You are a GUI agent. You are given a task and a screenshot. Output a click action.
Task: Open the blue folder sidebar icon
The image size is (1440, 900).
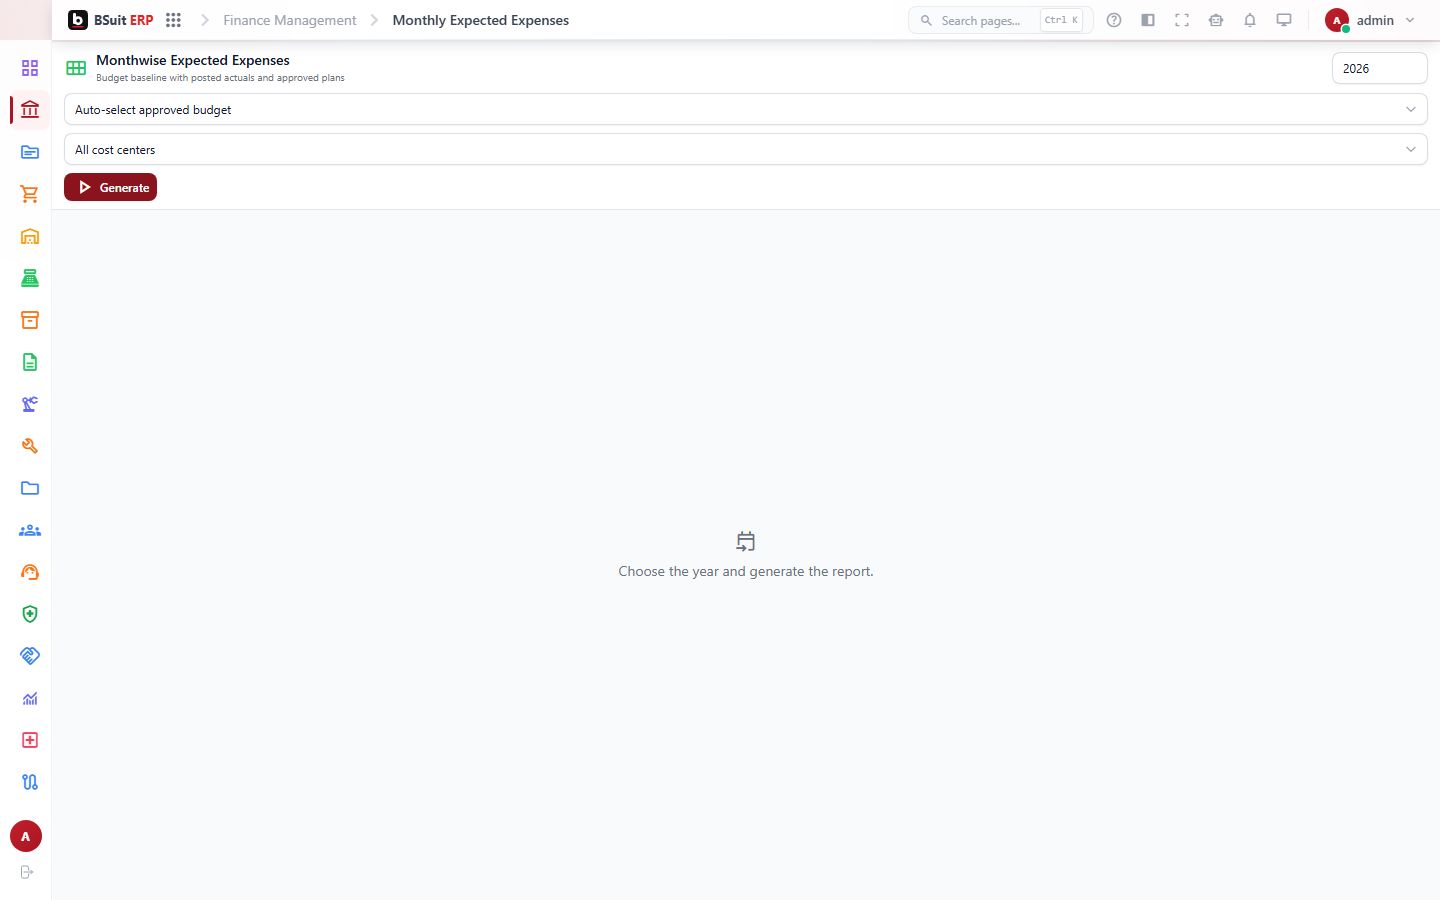[30, 488]
